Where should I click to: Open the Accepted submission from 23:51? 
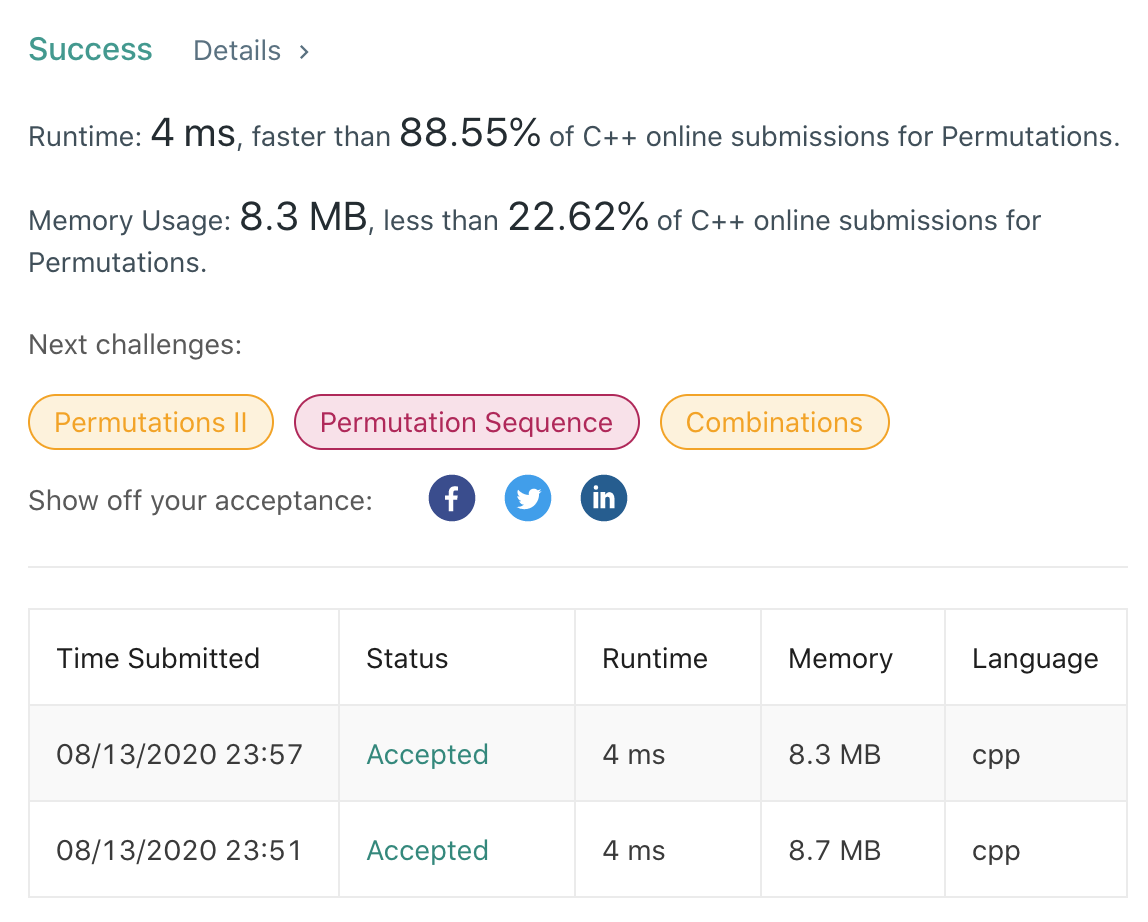(427, 849)
